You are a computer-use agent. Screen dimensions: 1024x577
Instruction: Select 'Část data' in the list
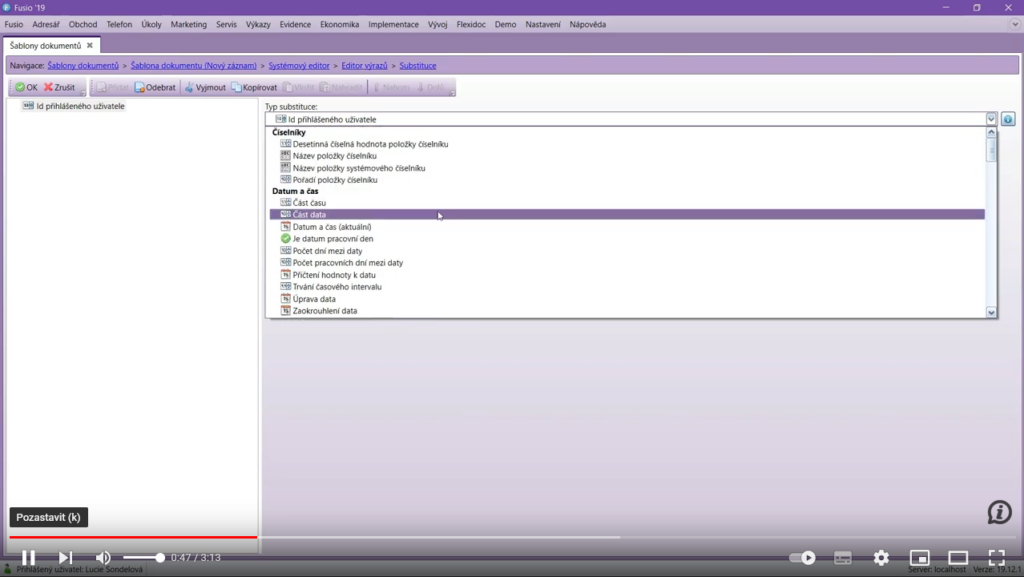(x=309, y=215)
